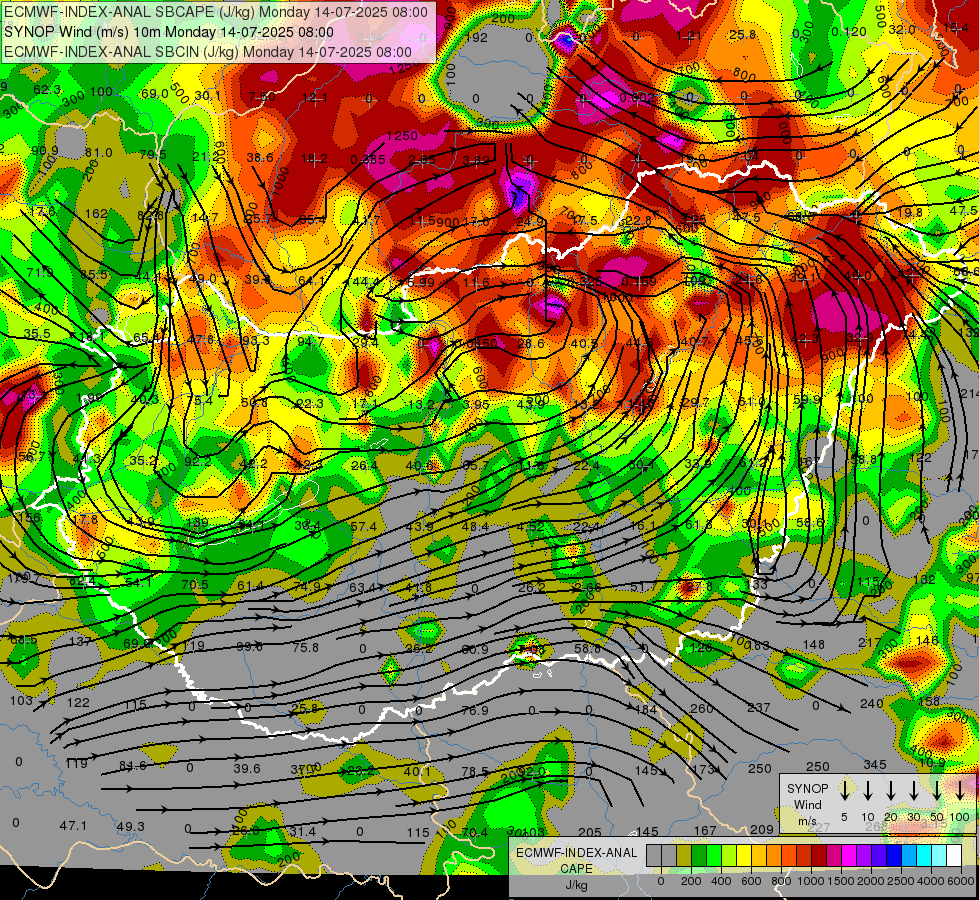979x900 pixels.
Task: Pick the pure blue swatch in the CAPE legend
Action: (893, 855)
